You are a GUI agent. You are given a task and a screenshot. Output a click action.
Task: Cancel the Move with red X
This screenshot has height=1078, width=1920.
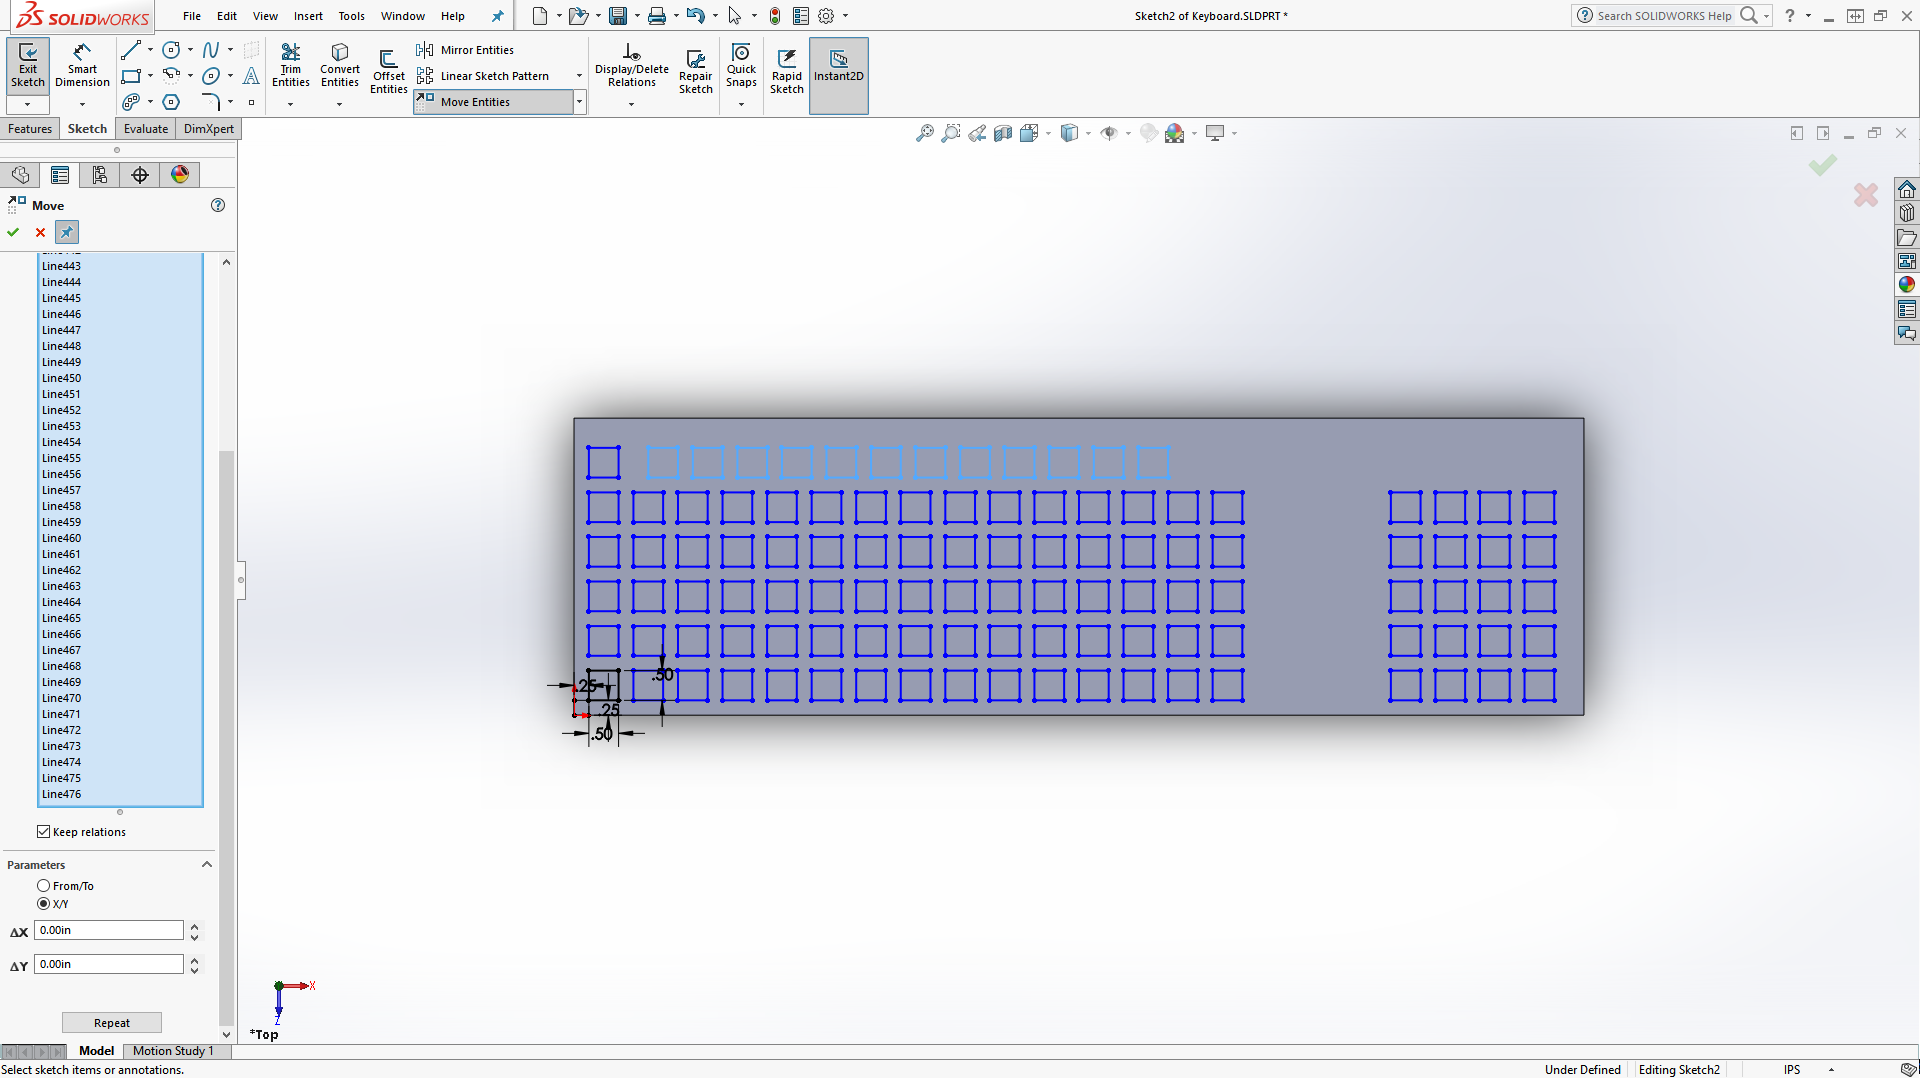coord(40,232)
